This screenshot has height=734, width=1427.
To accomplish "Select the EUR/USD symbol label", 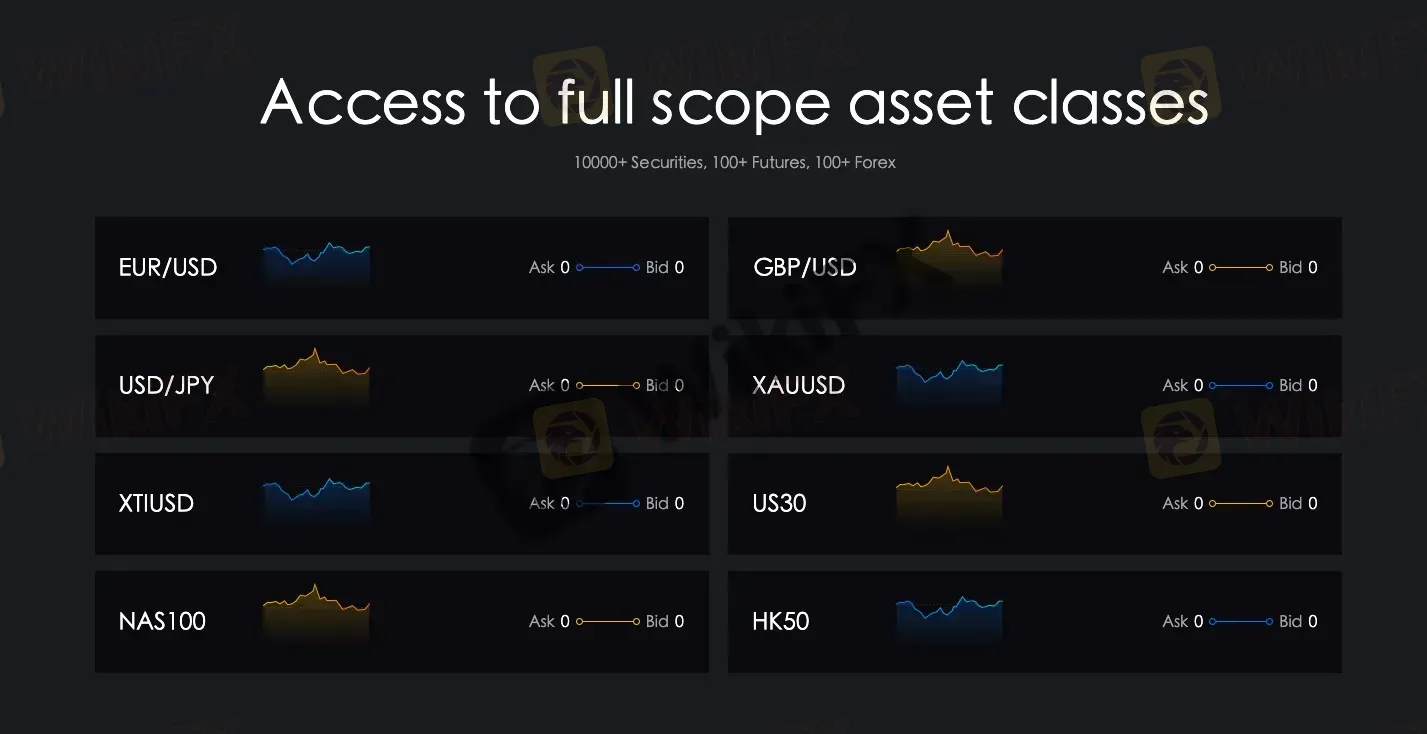I will pyautogui.click(x=168, y=268).
